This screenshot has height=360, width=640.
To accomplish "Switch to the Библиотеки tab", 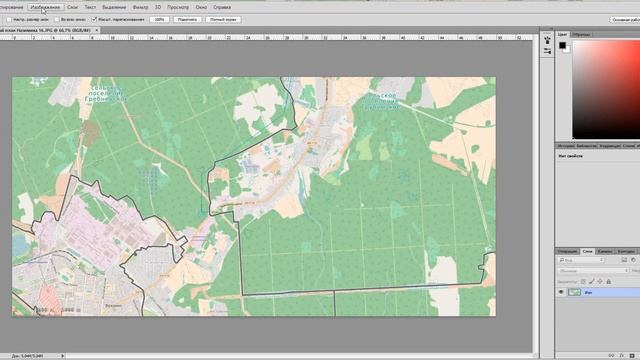I will 586,146.
